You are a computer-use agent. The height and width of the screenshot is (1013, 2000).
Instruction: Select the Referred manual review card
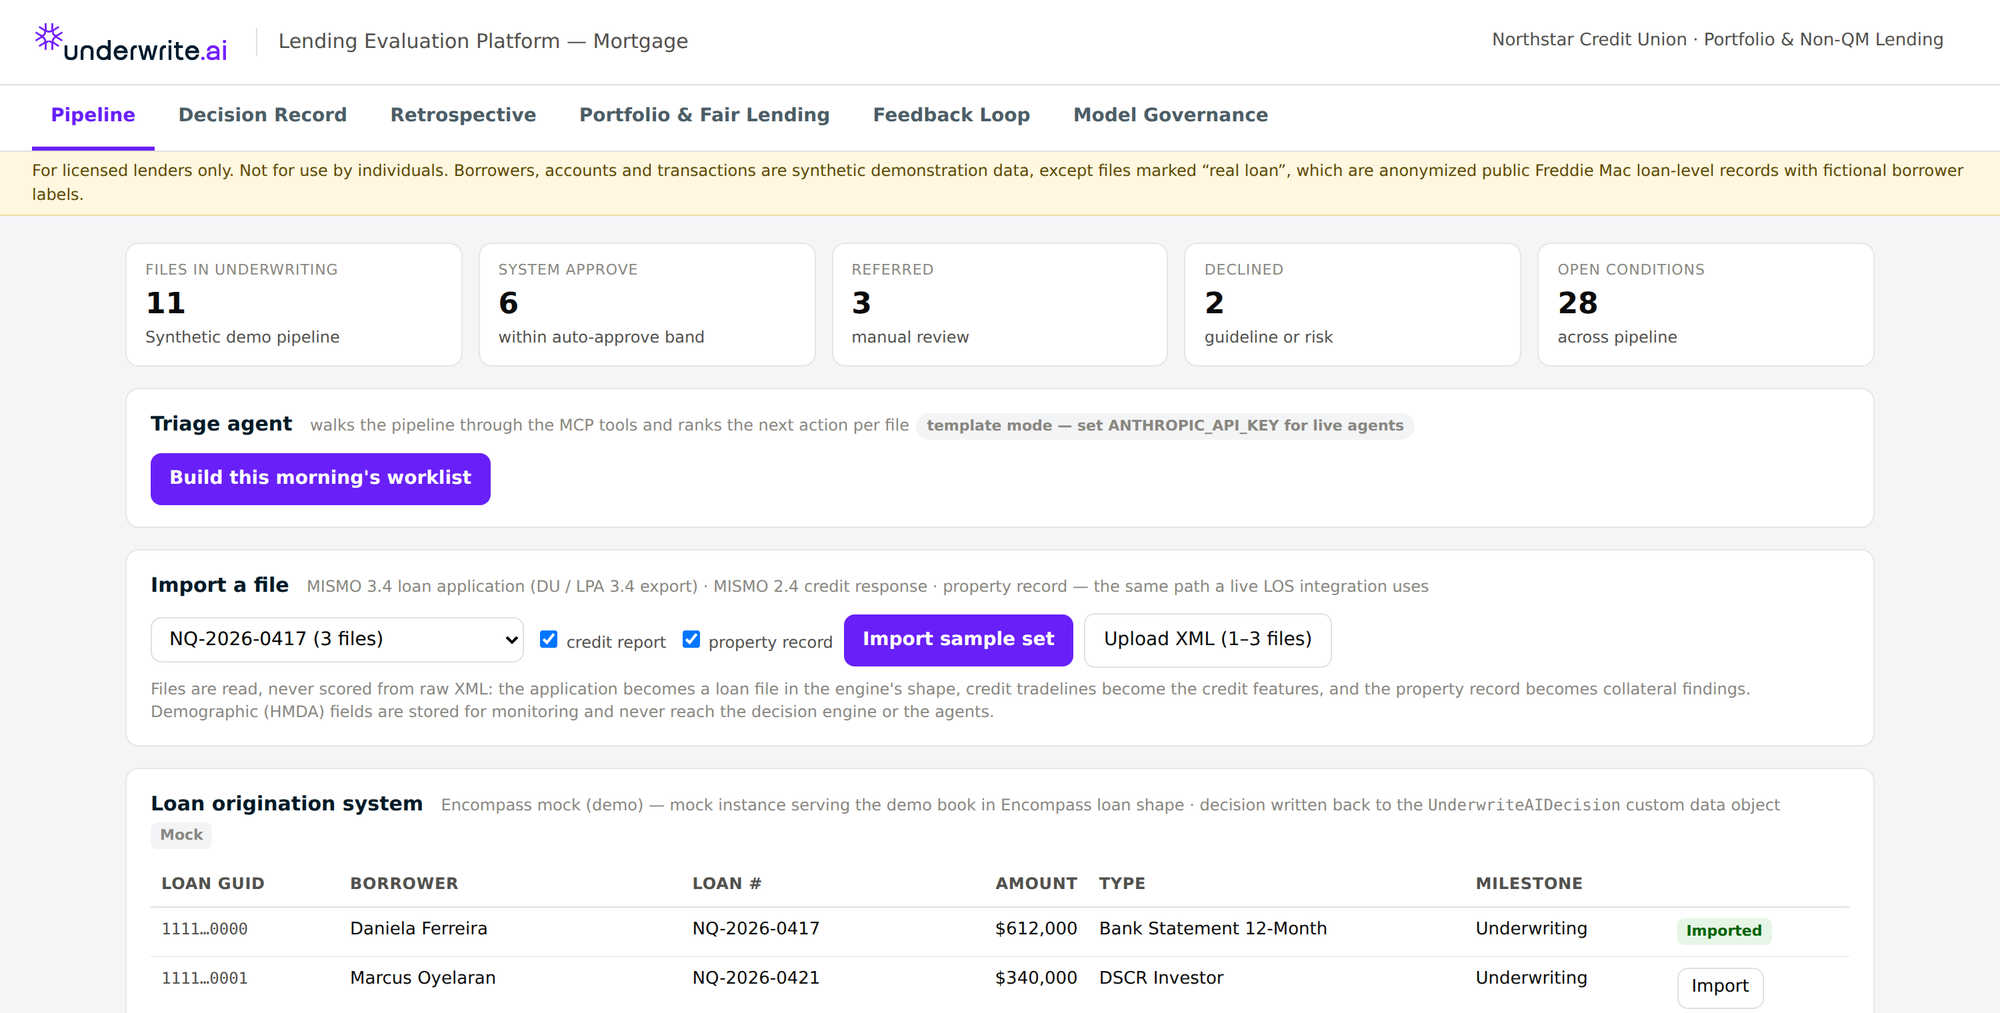tap(1000, 304)
